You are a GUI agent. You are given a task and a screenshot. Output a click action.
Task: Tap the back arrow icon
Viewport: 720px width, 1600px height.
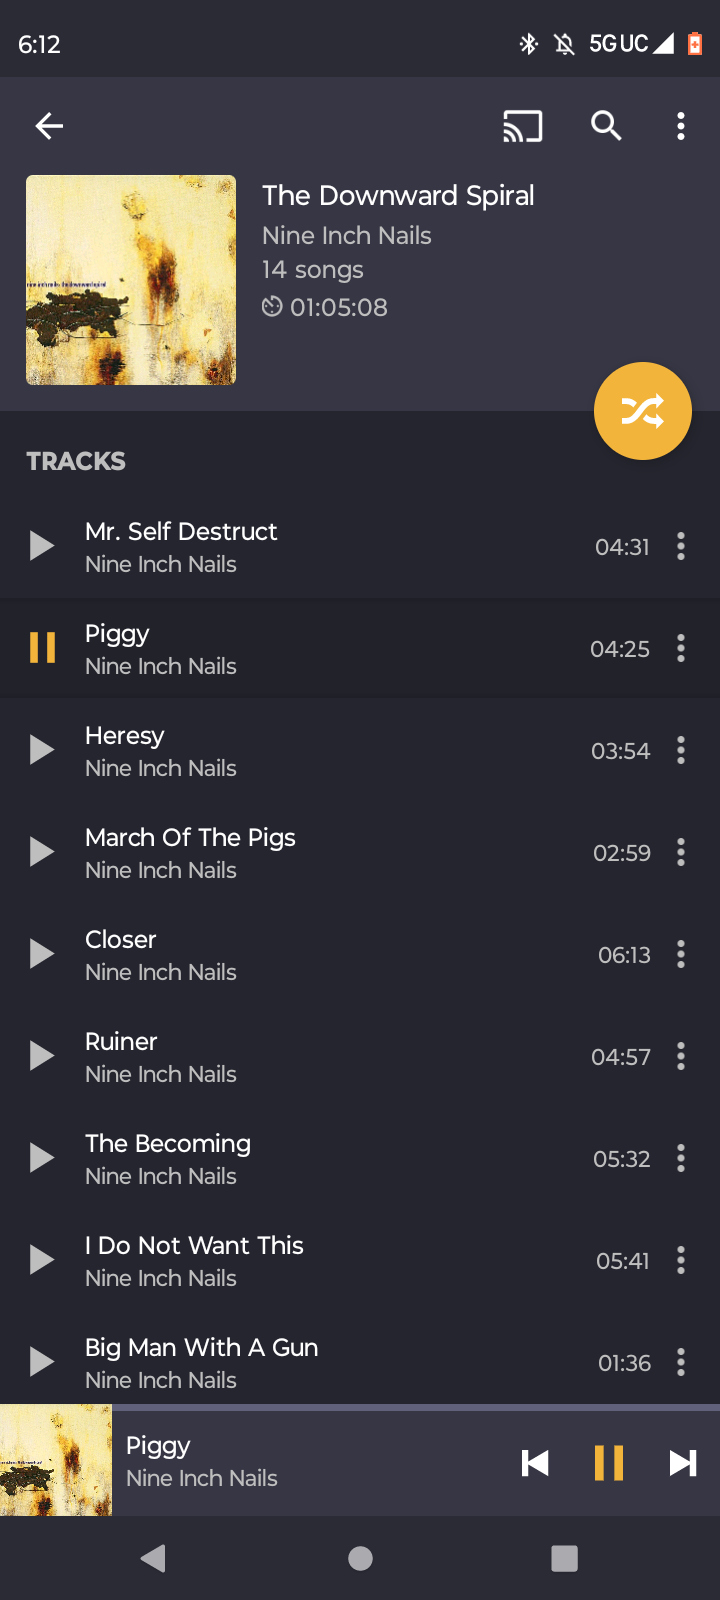pyautogui.click(x=49, y=126)
